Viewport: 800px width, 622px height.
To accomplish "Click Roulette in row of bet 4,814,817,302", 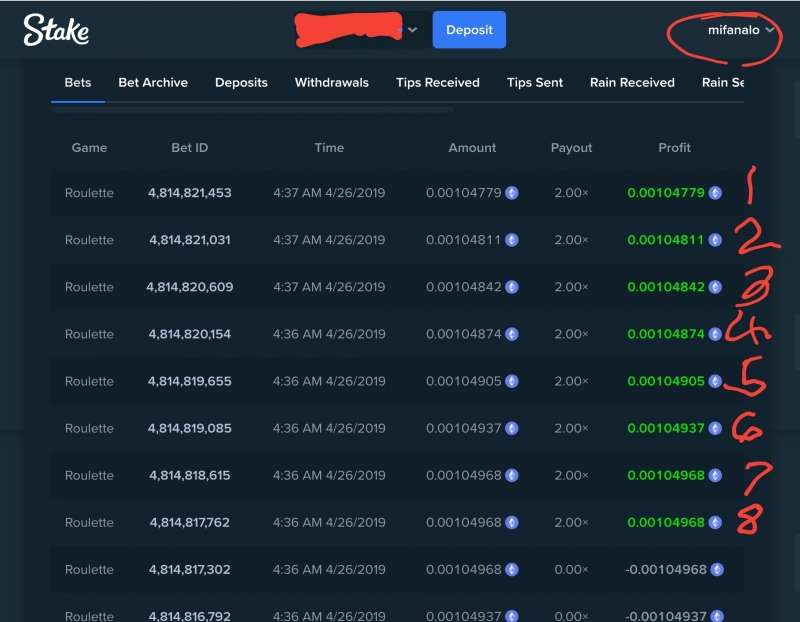I will coord(89,569).
